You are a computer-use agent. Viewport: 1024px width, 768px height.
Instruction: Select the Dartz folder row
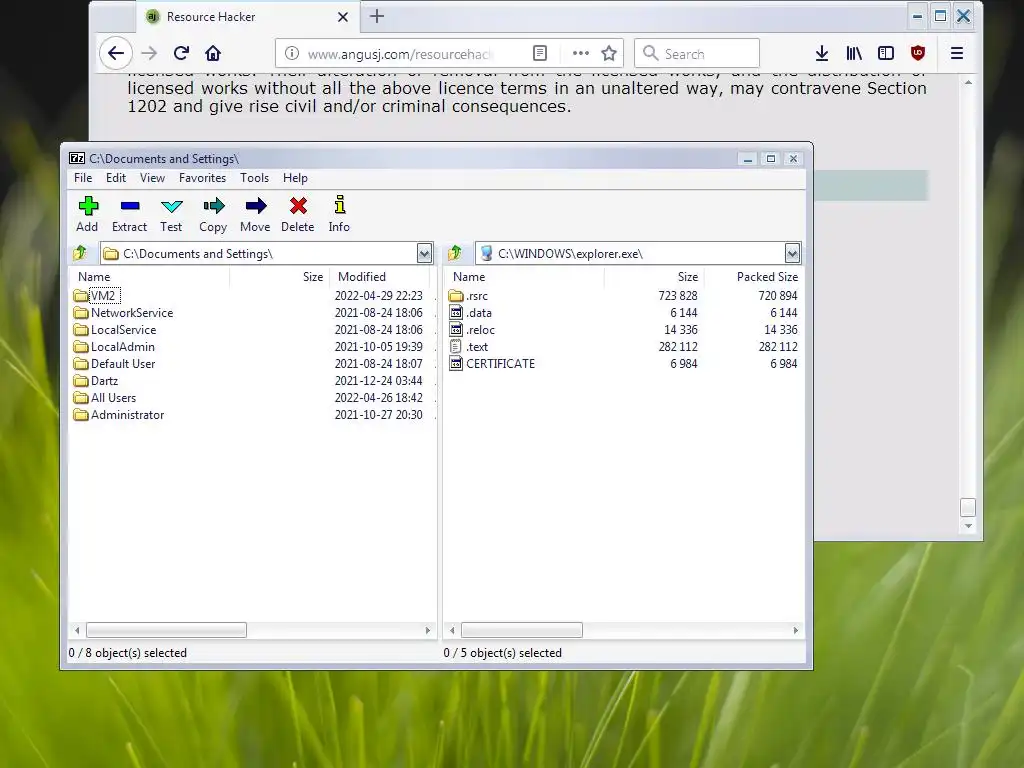253,381
